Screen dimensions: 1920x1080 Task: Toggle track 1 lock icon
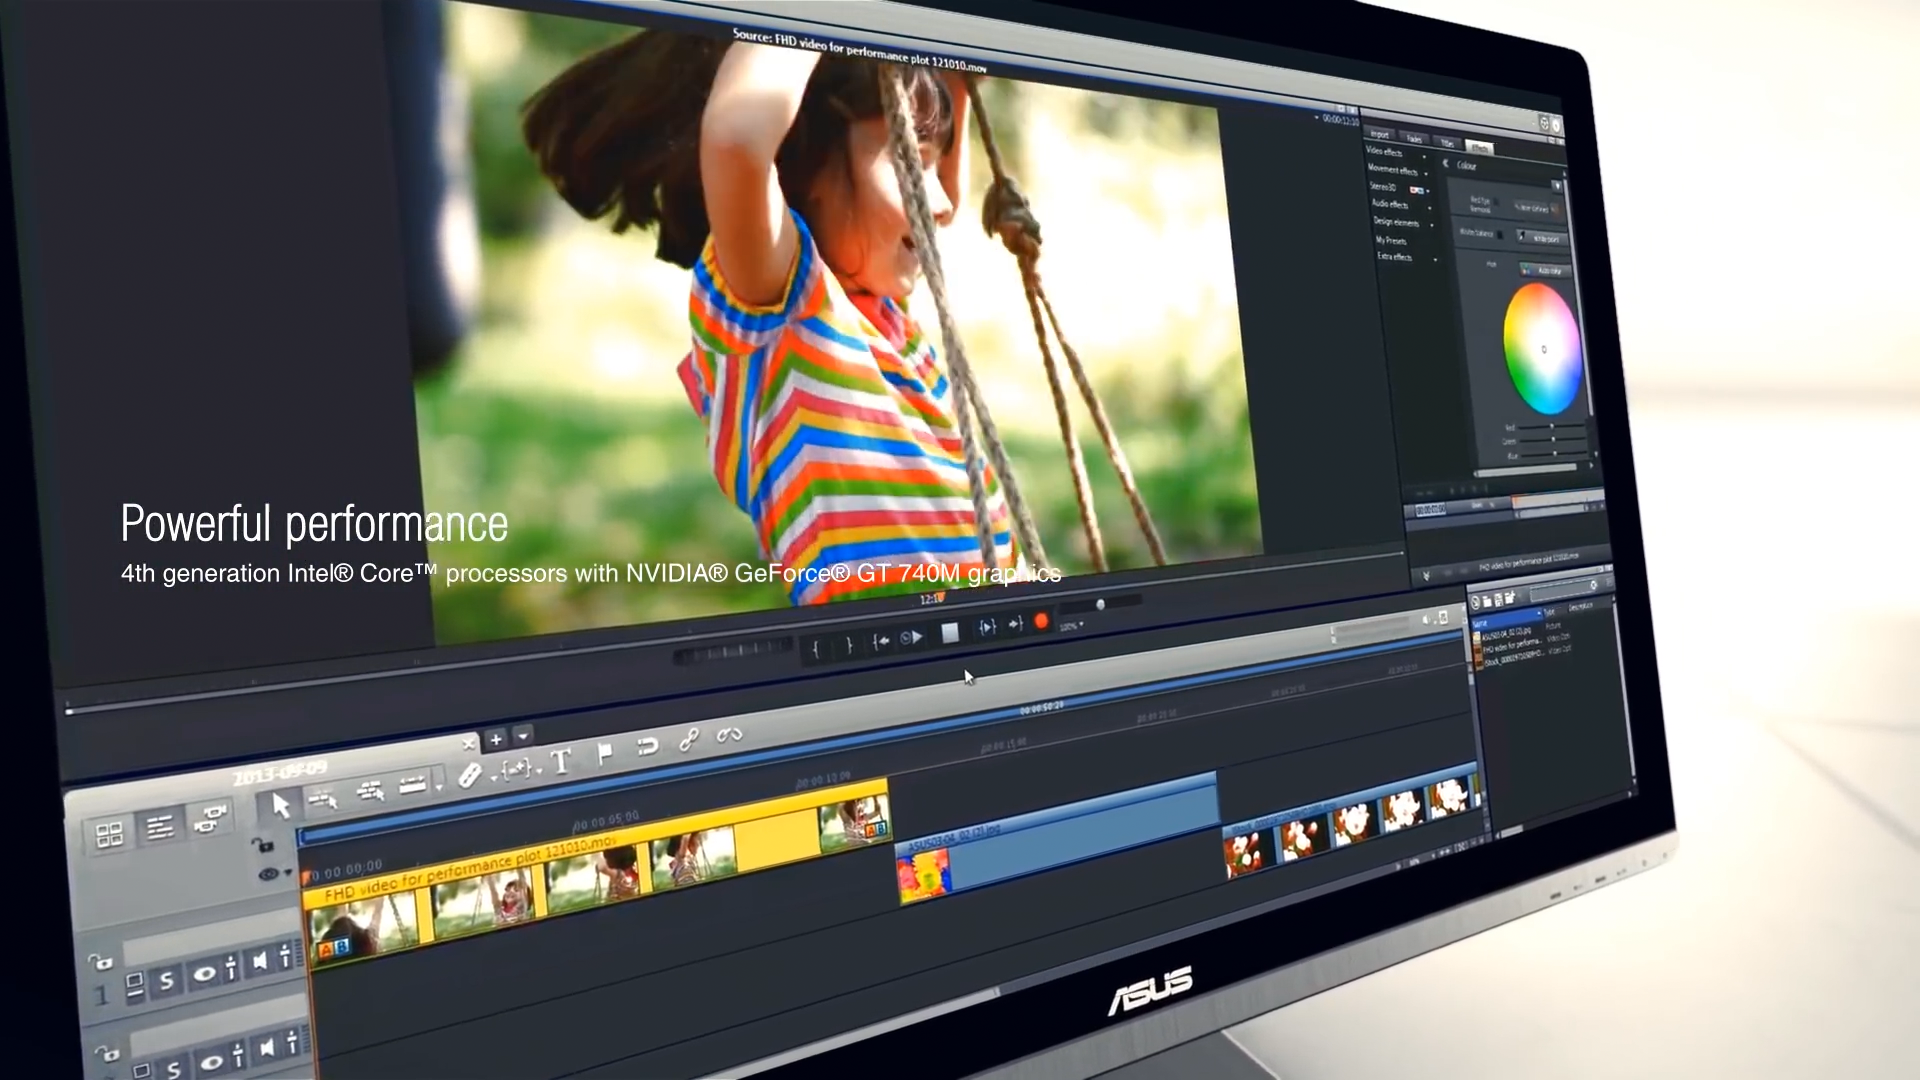(101, 963)
